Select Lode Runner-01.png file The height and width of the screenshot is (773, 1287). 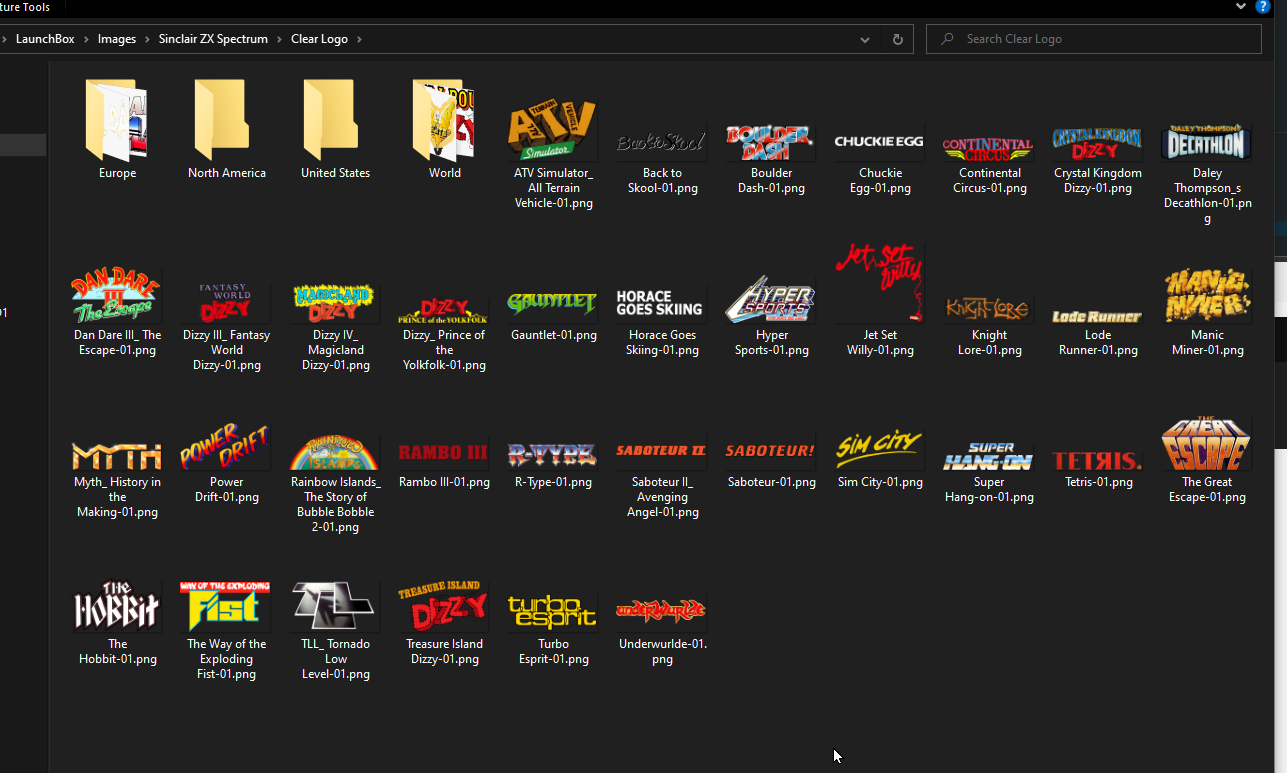point(1098,332)
